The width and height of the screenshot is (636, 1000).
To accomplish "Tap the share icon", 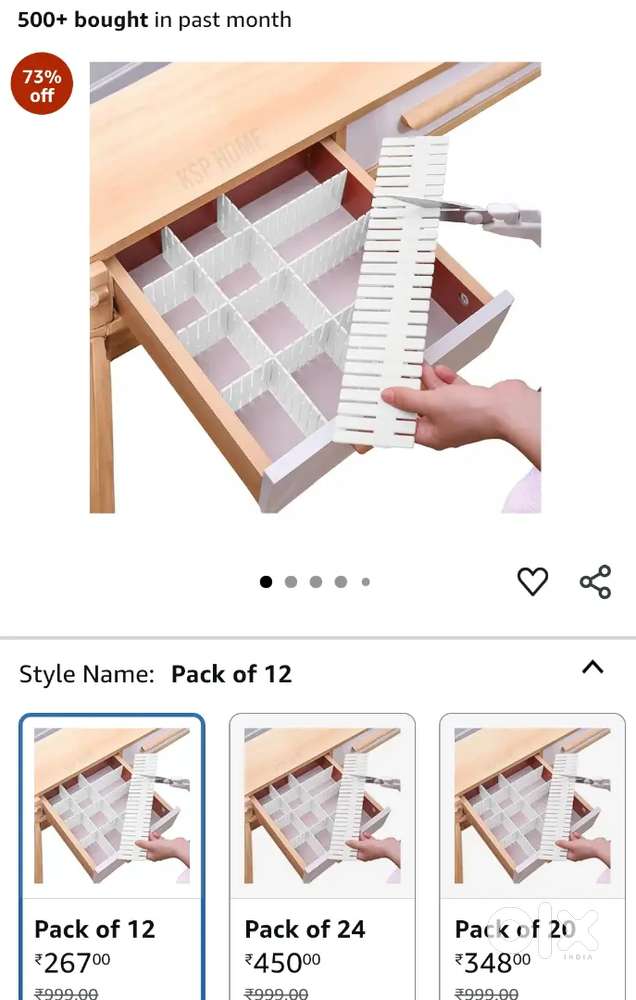I will point(595,582).
